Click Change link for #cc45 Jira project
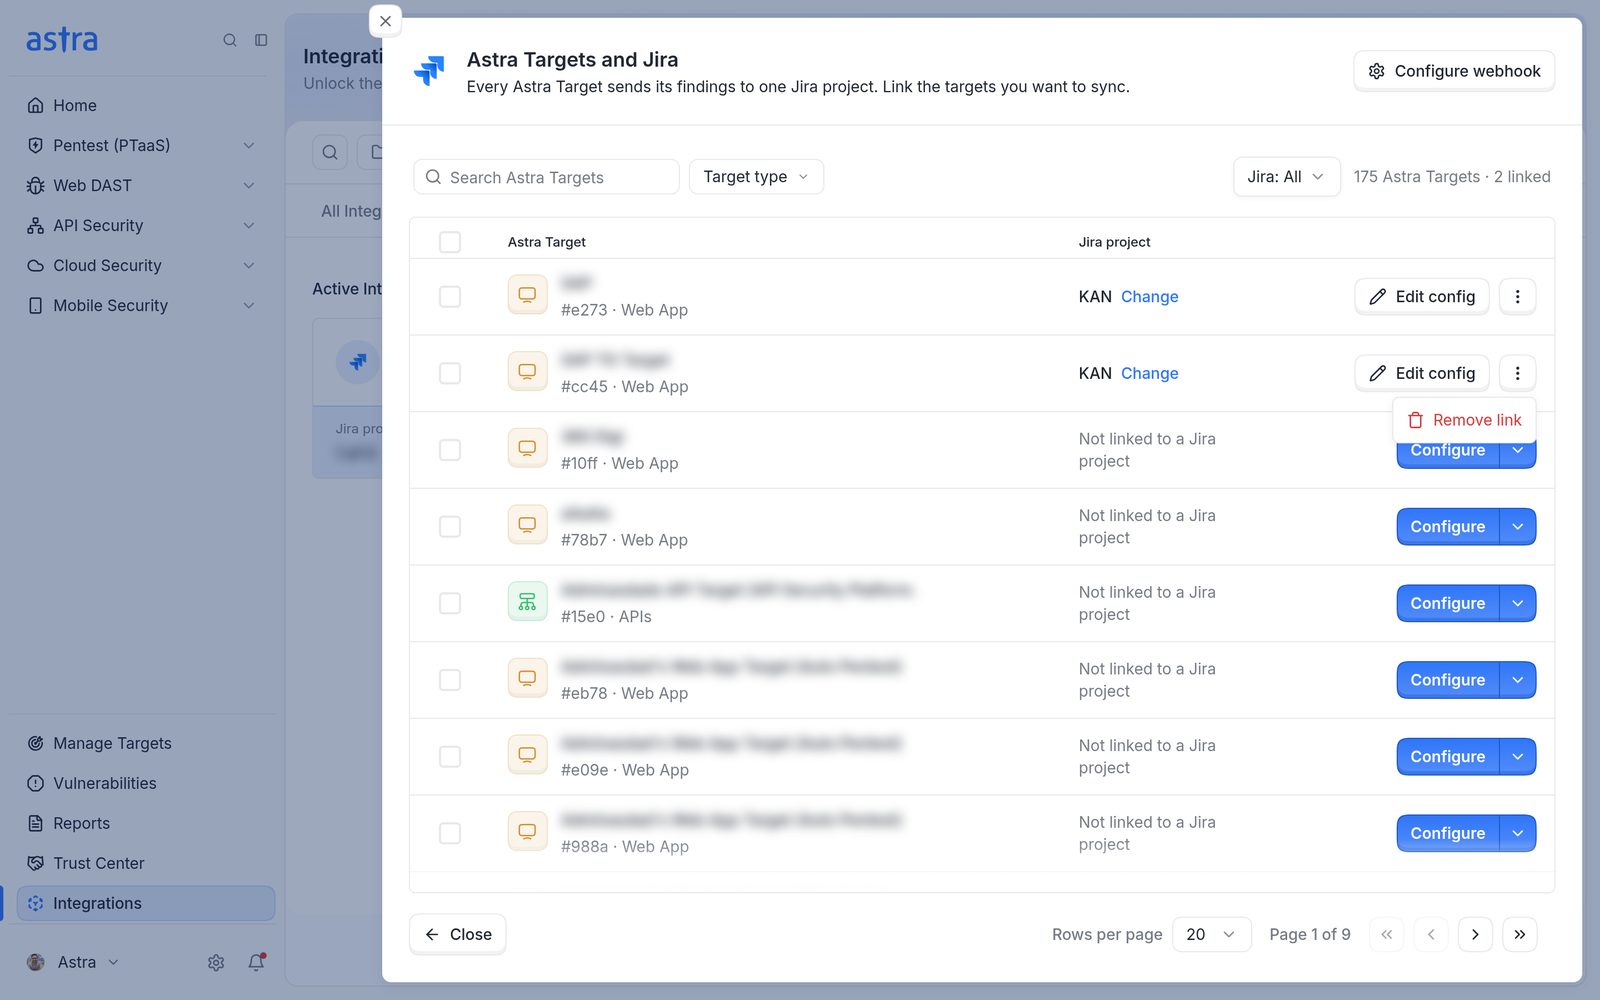This screenshot has height=1000, width=1600. pos(1149,373)
